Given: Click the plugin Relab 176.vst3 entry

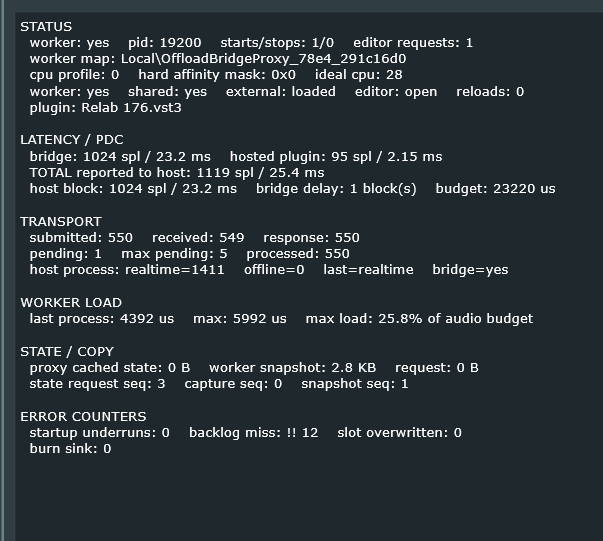Looking at the screenshot, I should (x=105, y=108).
